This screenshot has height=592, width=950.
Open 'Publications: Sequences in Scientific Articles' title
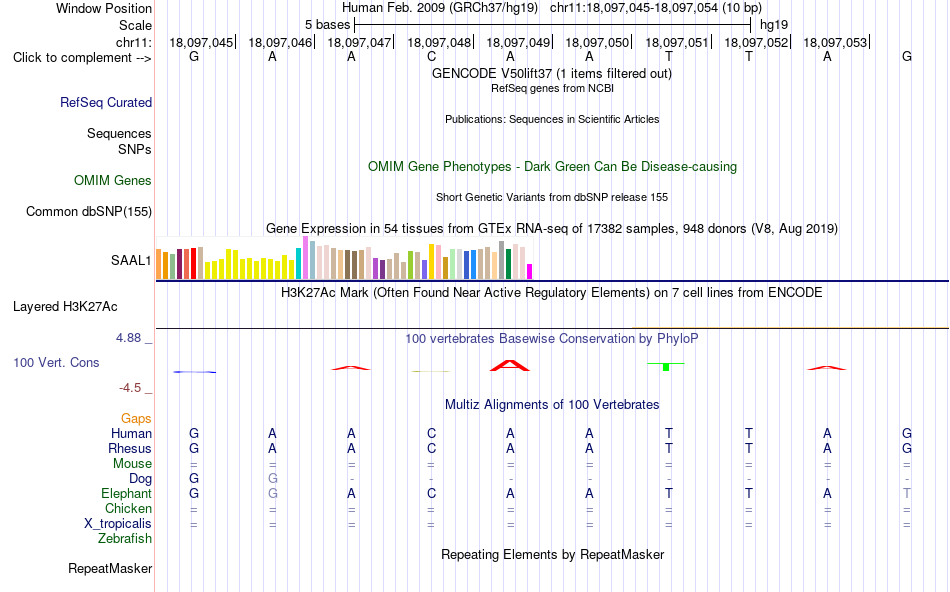coord(552,119)
